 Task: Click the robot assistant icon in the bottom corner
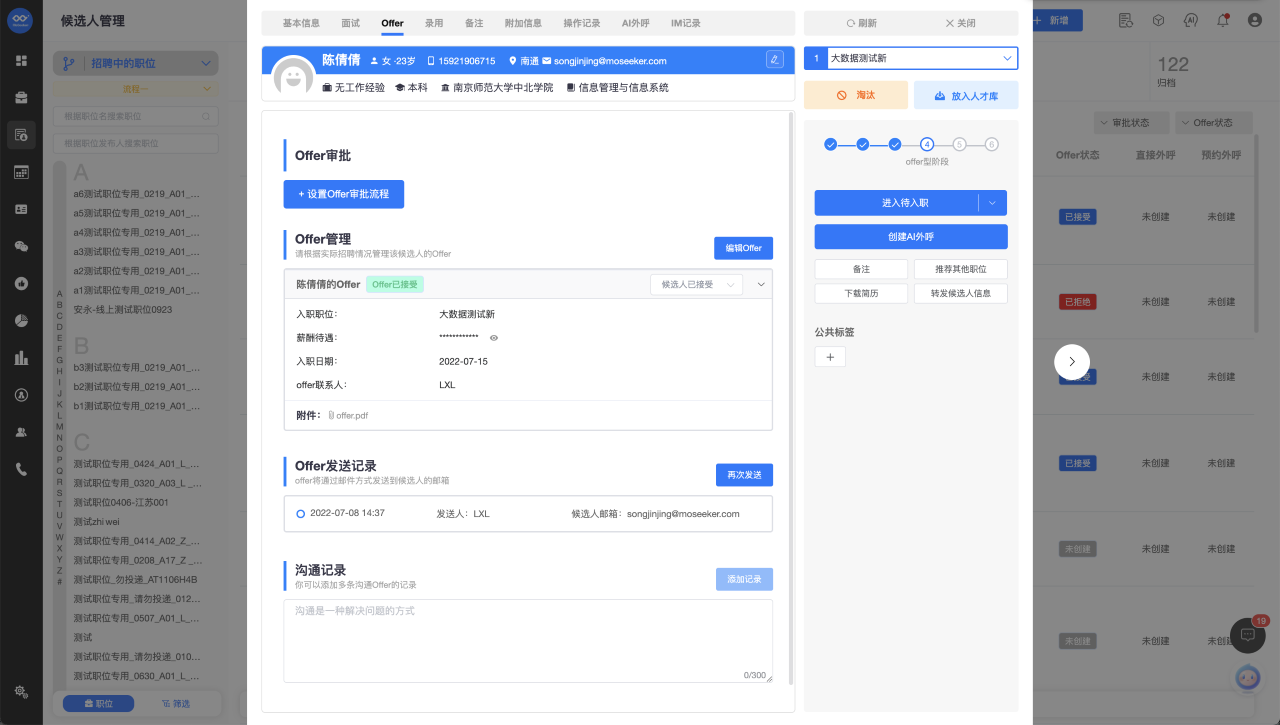coord(1247,677)
